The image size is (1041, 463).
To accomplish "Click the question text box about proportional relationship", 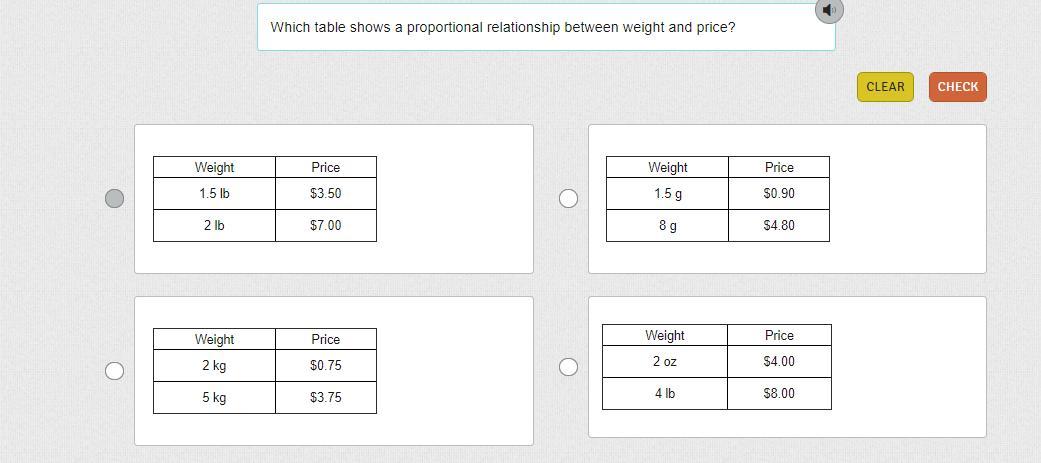I will (546, 27).
